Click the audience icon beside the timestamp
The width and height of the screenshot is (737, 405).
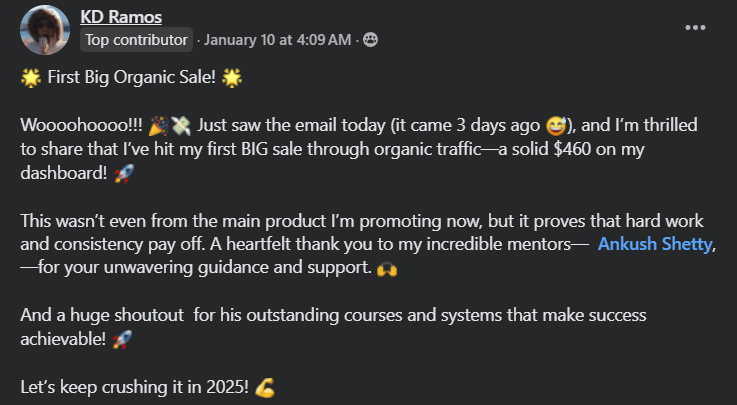click(x=371, y=40)
